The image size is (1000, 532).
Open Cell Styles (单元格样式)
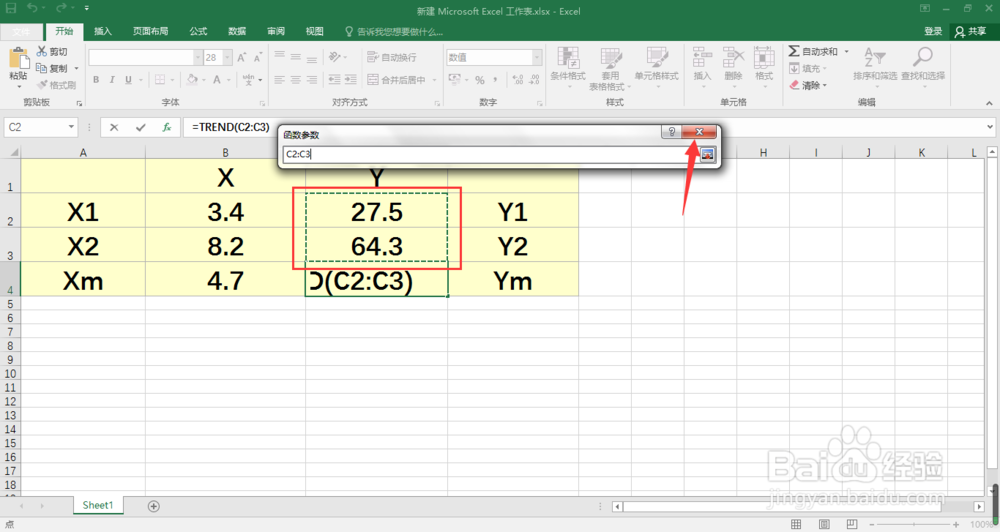click(x=656, y=67)
